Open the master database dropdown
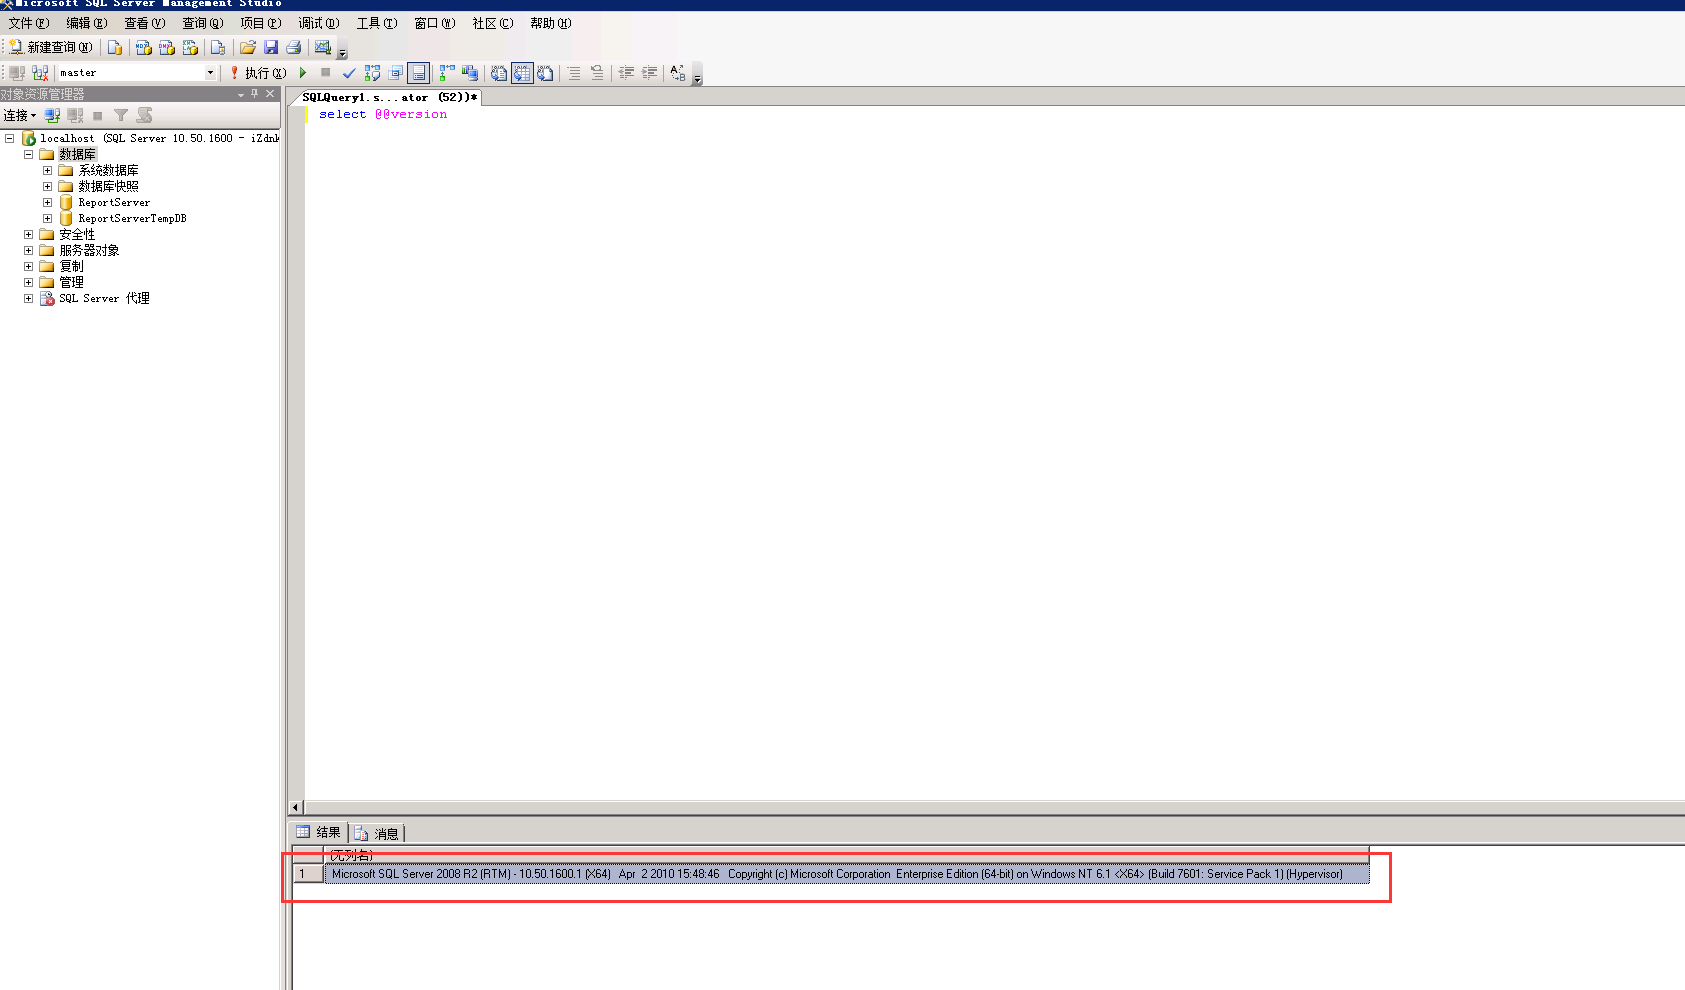Screen dimensions: 1685x990 click(210, 73)
